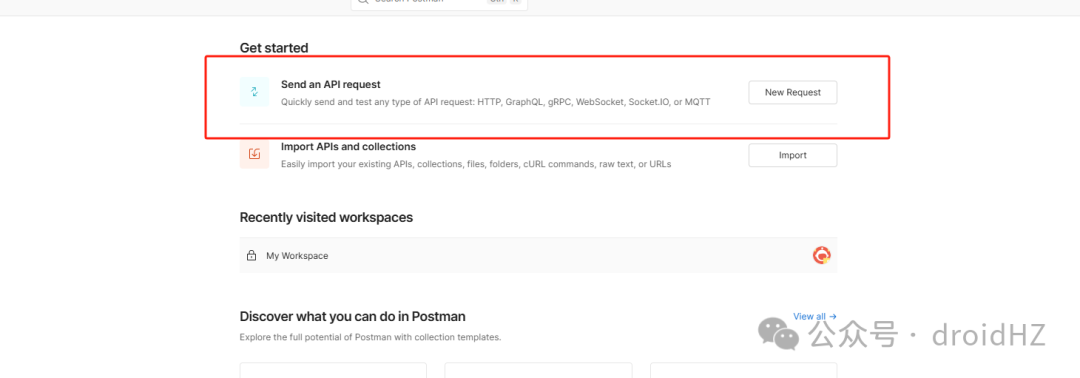Click the lock icon beside My Workspace
This screenshot has height=378, width=1080.
(x=251, y=255)
